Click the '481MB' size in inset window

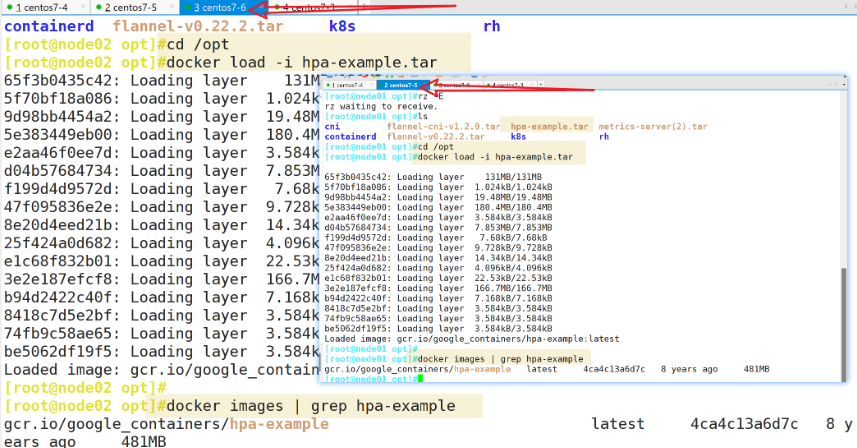tap(756, 369)
